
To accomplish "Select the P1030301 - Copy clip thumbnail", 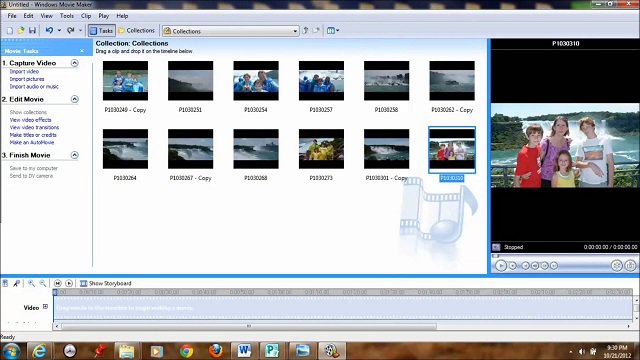I will point(387,149).
